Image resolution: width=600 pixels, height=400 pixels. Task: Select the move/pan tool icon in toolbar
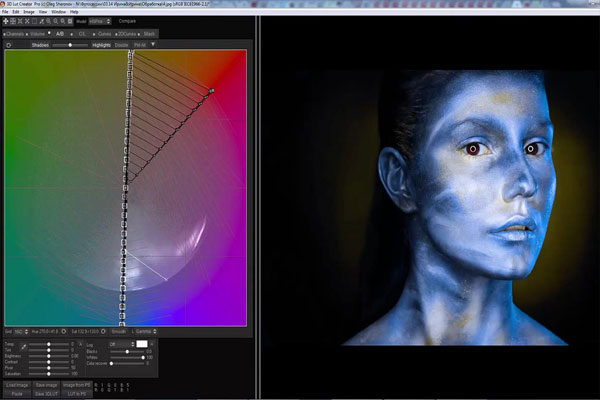6,20
